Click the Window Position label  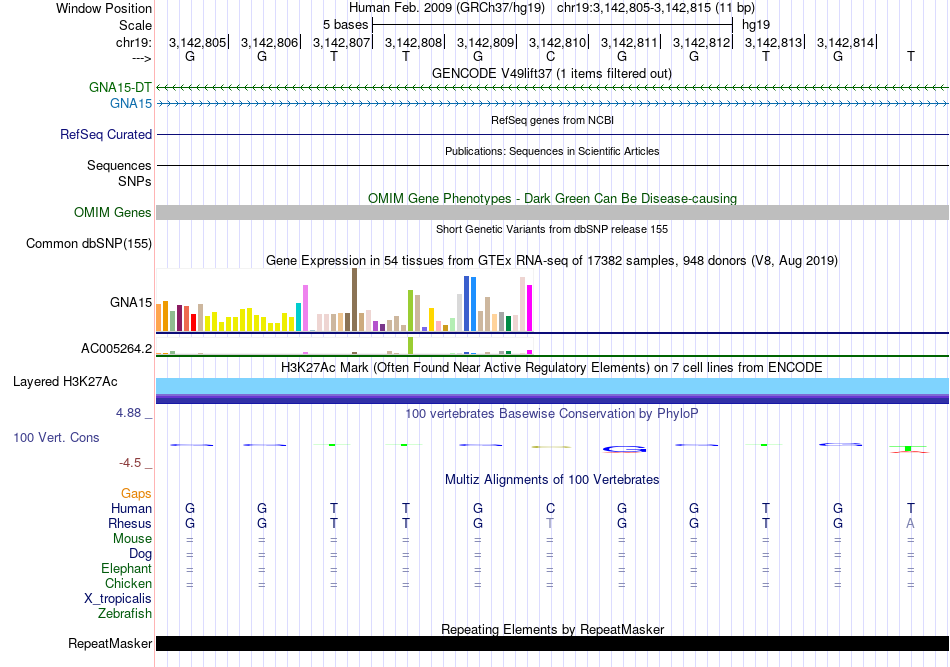click(104, 8)
